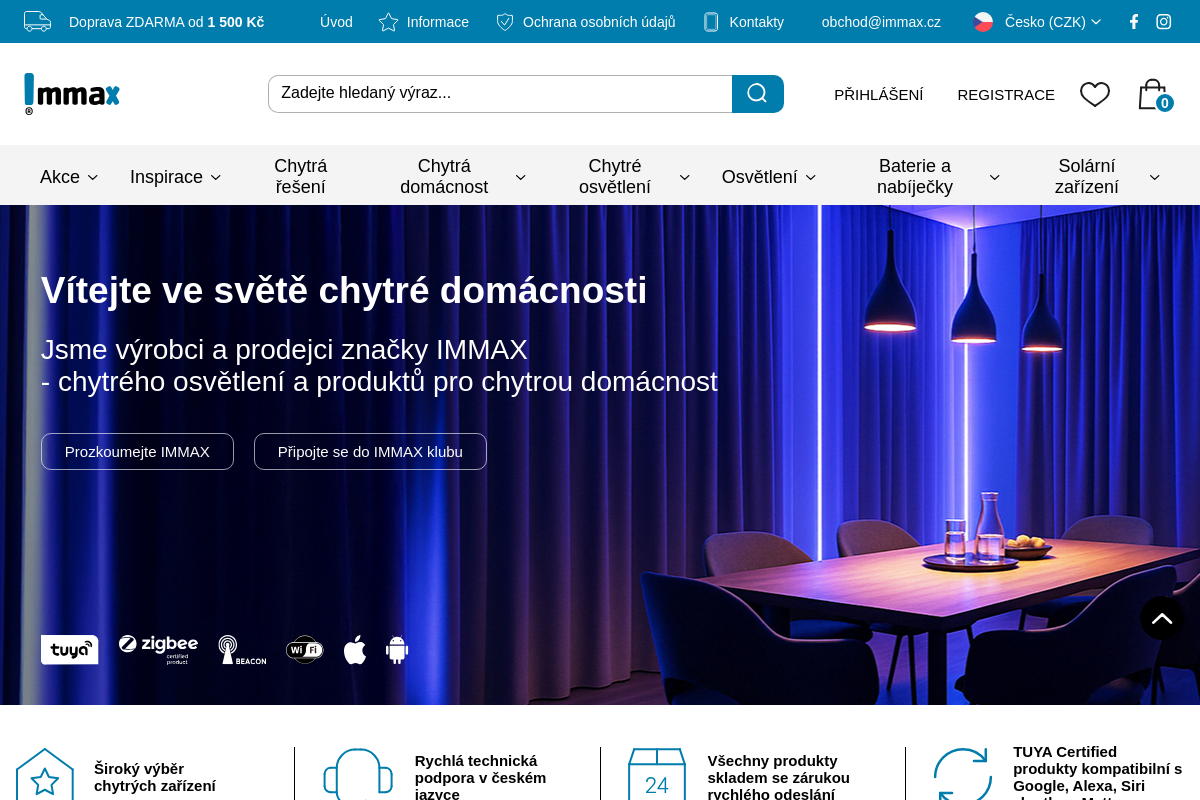
Task: Click the obchod@immax.cz email link
Action: [881, 22]
